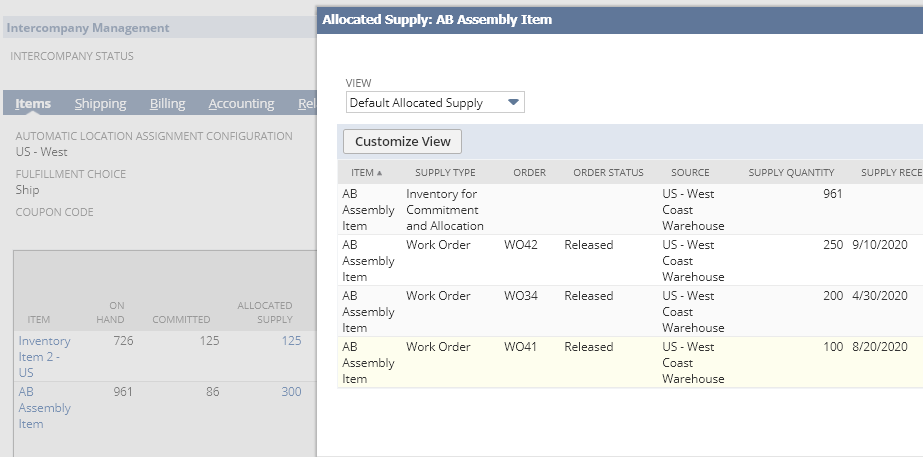
Task: Sort by the Item column header
Action: [x=367, y=172]
